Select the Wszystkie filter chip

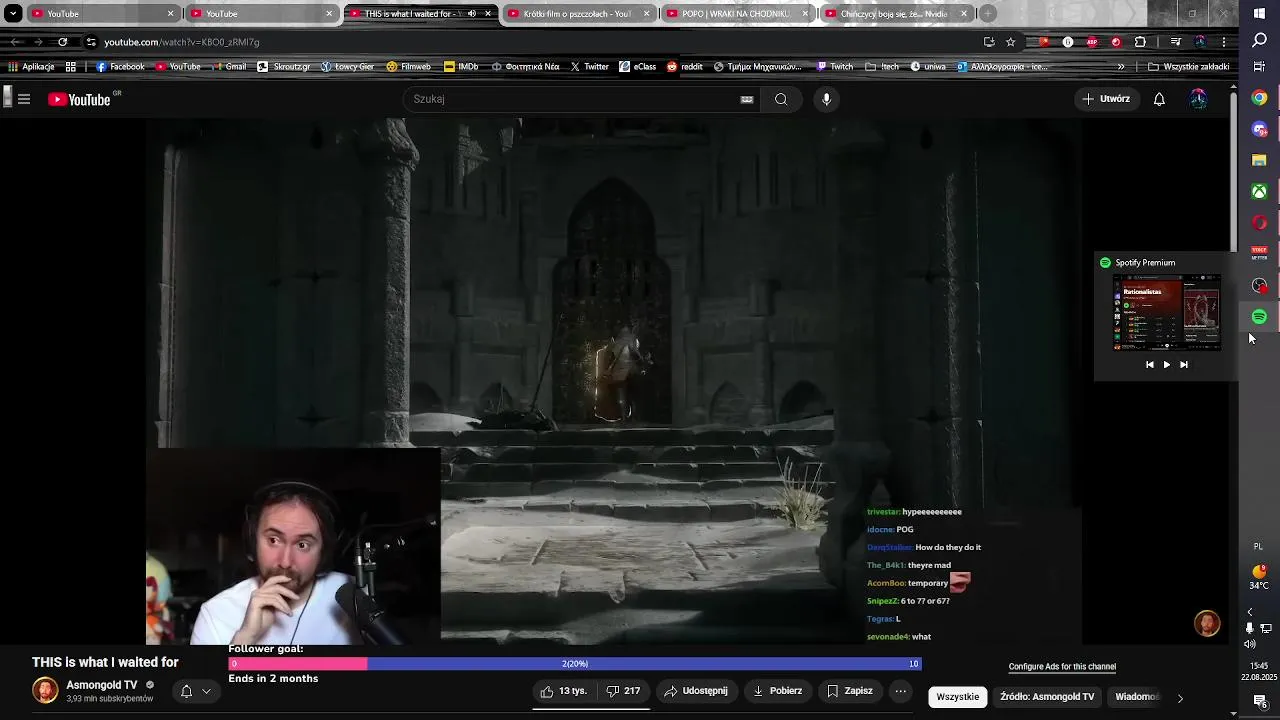click(x=958, y=697)
